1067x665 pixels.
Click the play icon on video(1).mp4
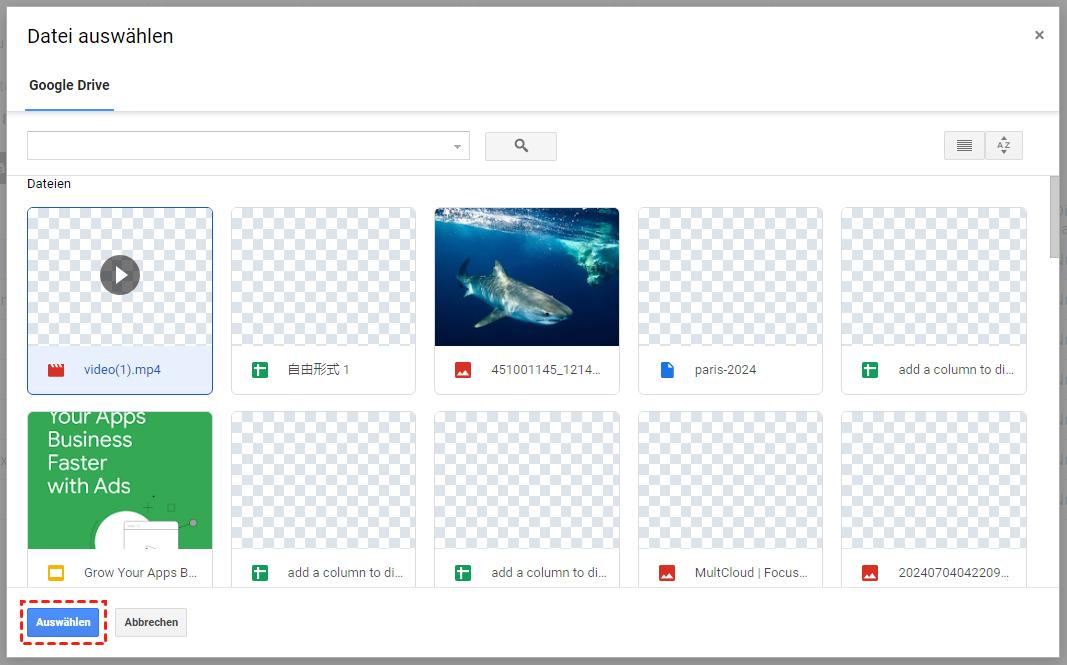(x=120, y=275)
